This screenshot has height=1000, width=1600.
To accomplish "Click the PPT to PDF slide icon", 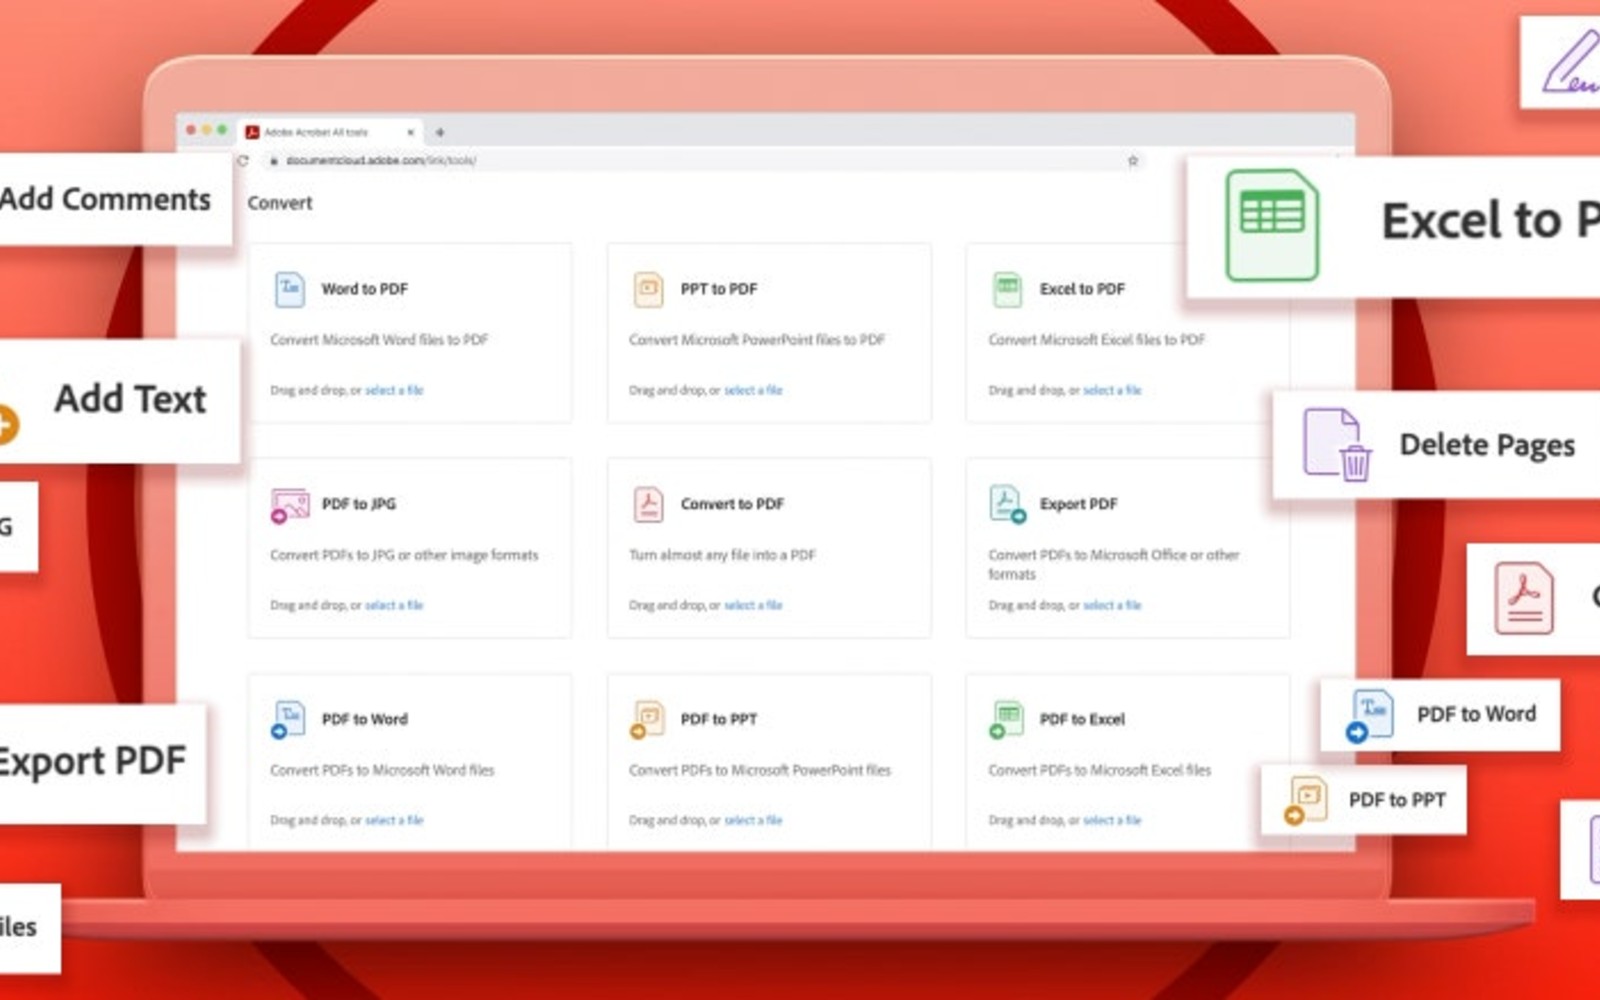I will pos(648,289).
